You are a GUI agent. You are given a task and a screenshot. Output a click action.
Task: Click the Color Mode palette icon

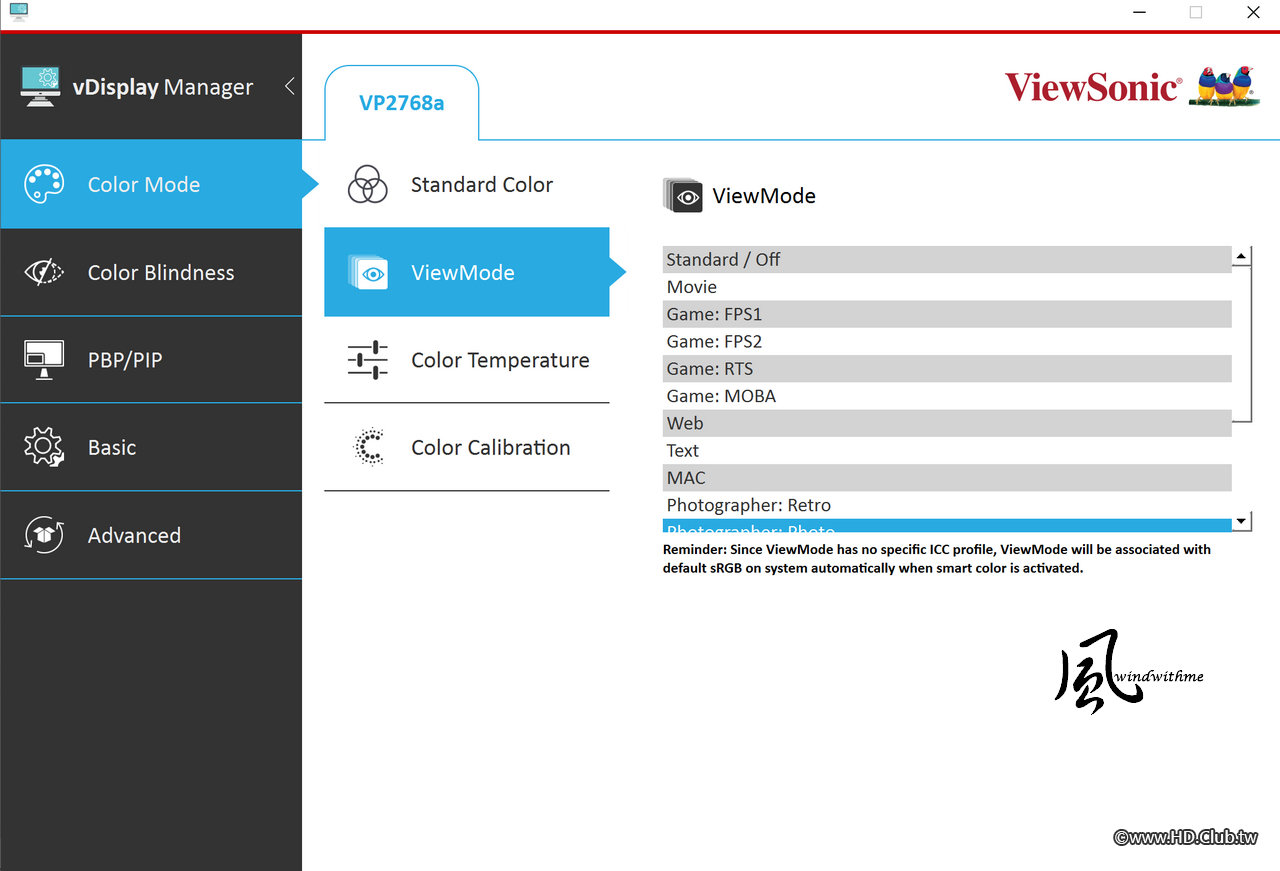44,184
